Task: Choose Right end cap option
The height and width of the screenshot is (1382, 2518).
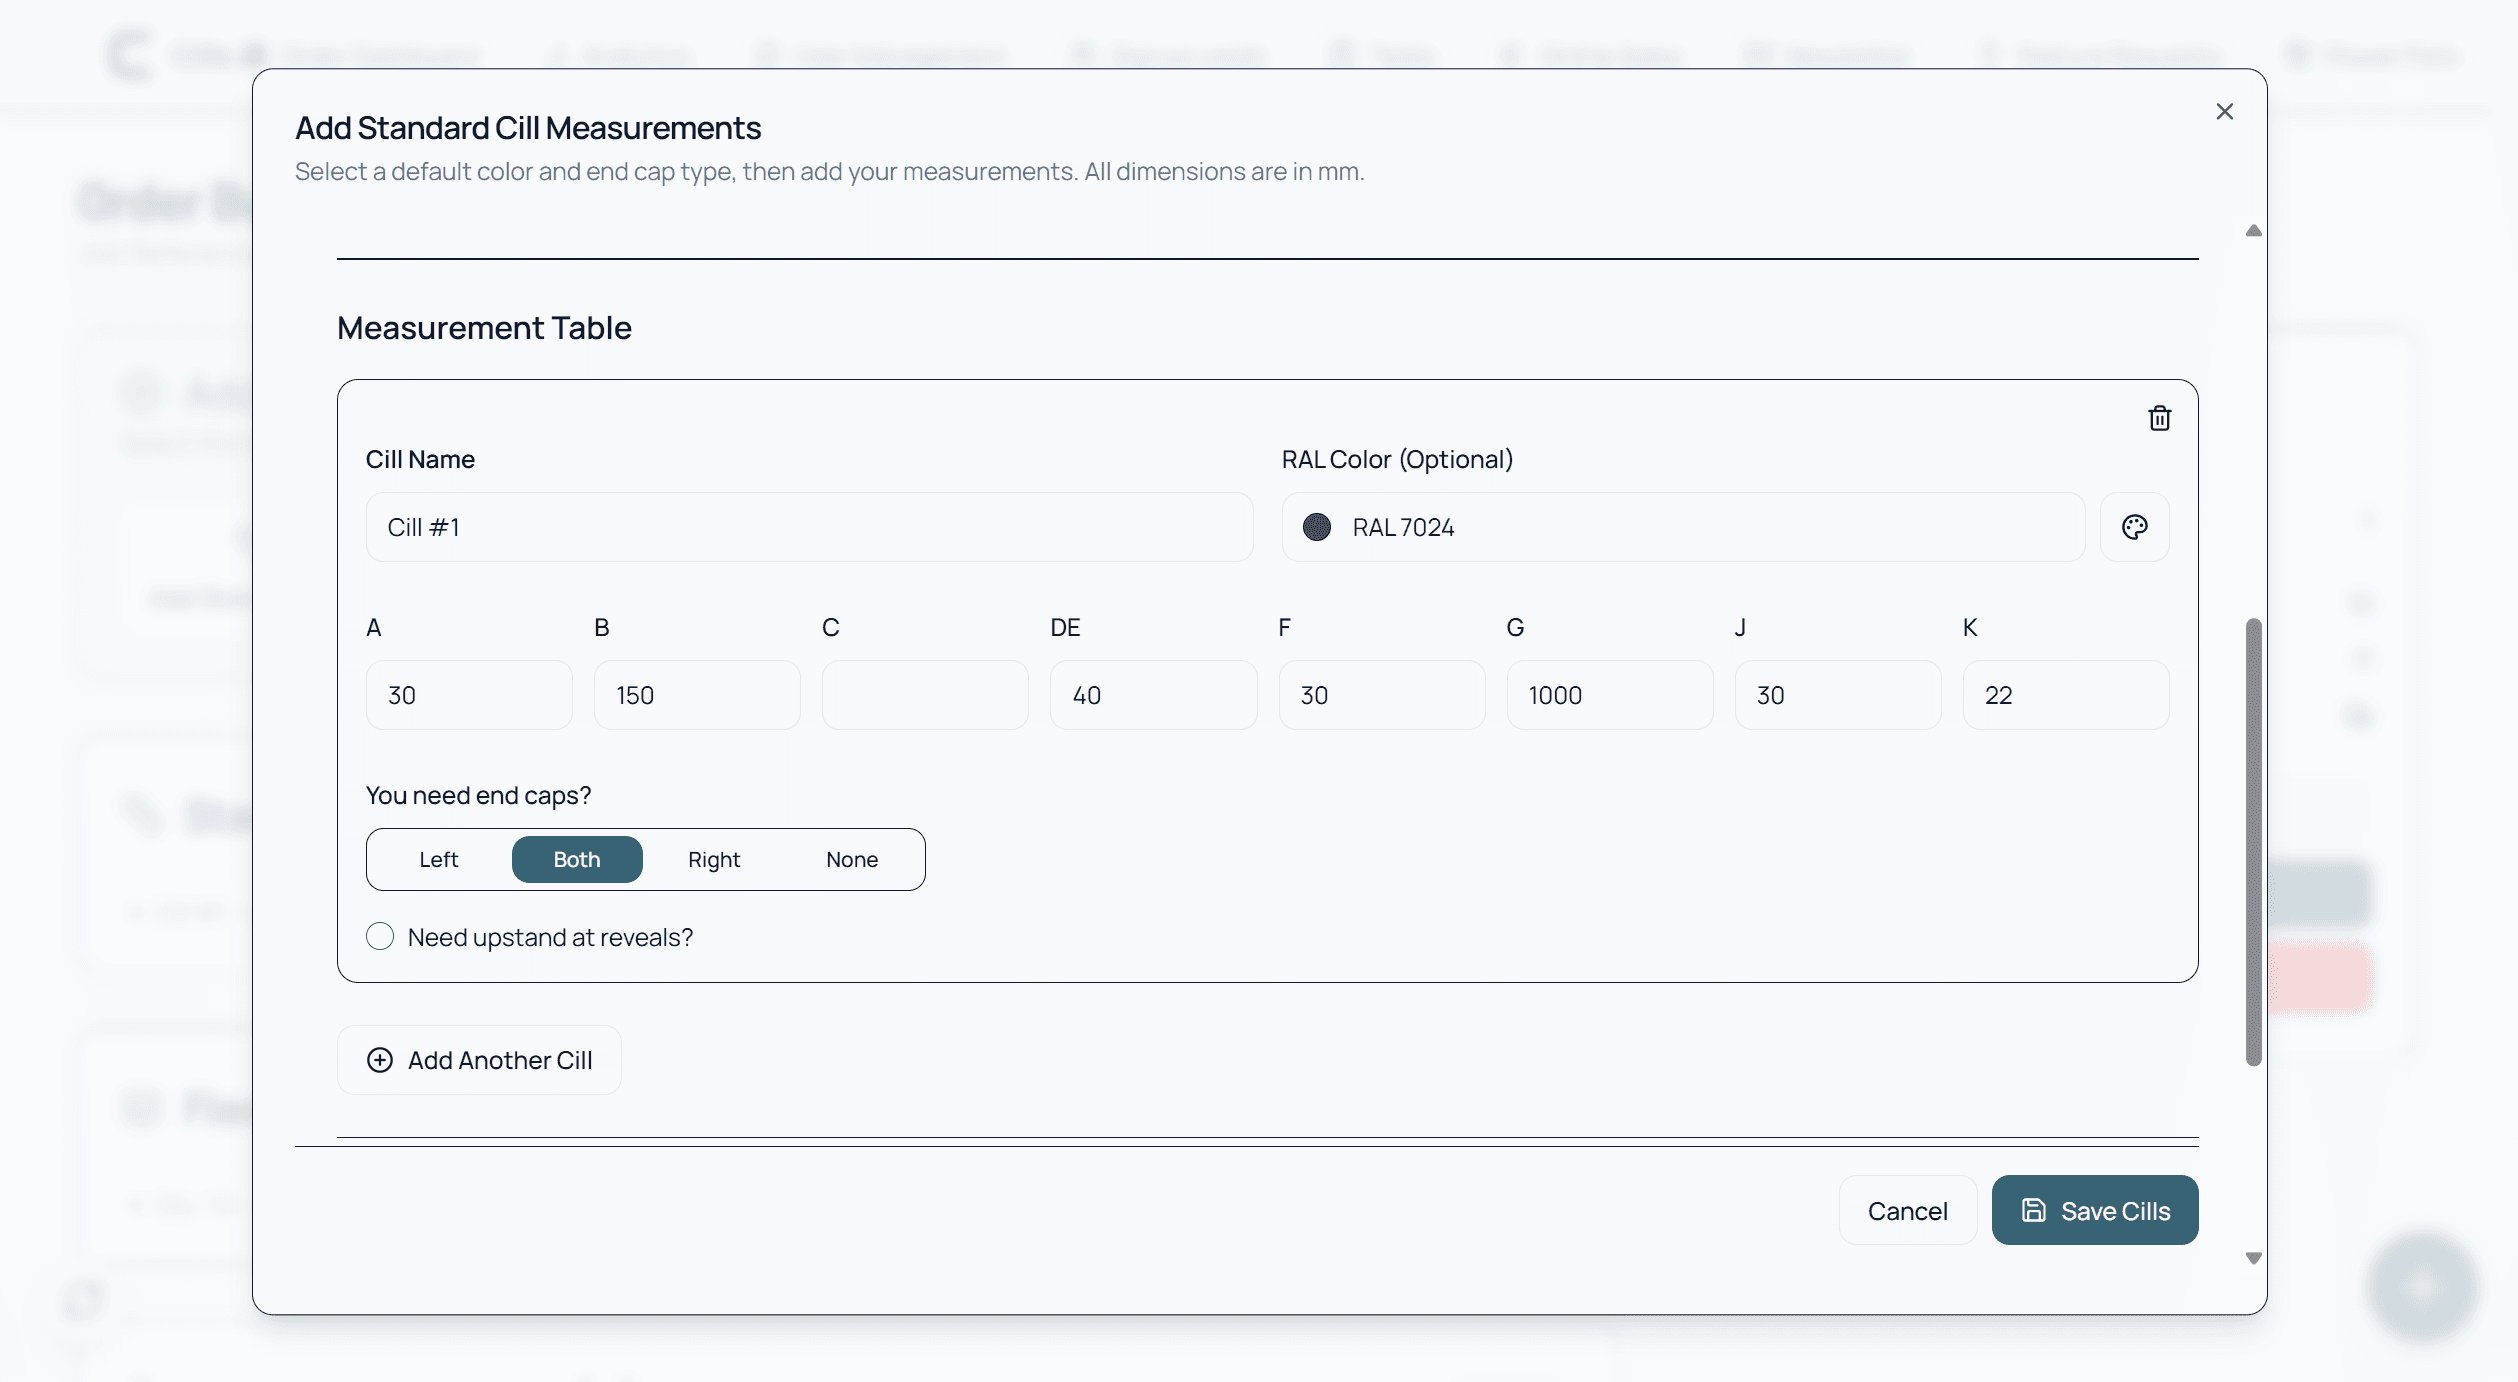Action: click(713, 860)
